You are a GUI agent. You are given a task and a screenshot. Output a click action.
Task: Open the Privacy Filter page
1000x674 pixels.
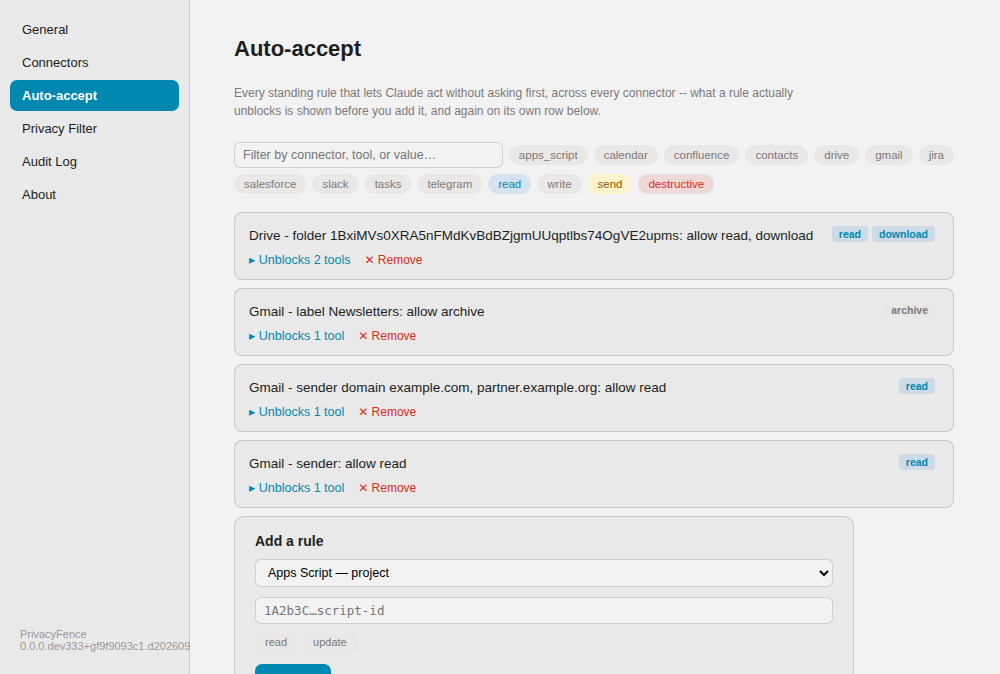coord(94,129)
